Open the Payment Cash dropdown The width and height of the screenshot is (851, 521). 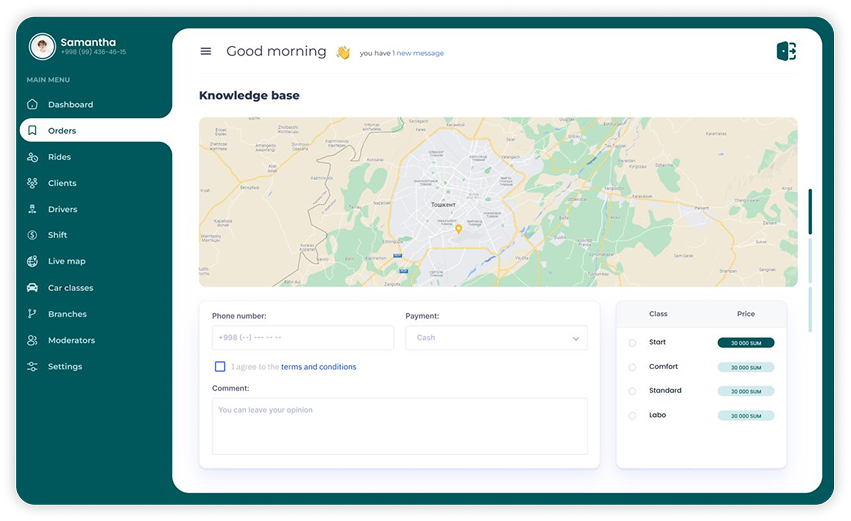point(496,338)
